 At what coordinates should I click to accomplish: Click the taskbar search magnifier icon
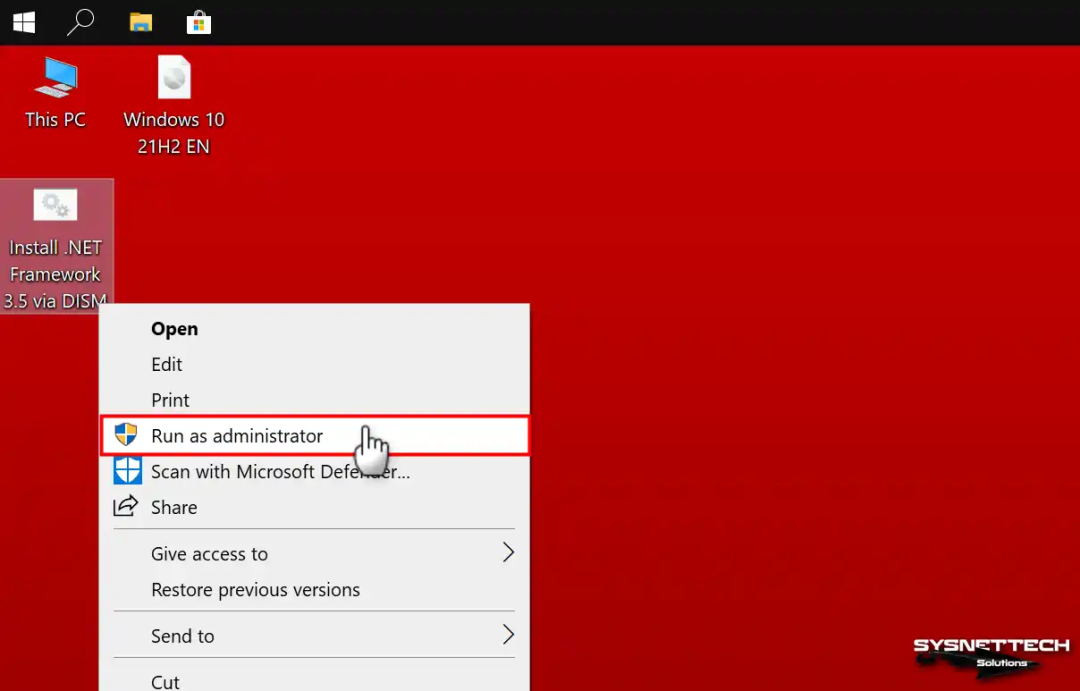(80, 22)
